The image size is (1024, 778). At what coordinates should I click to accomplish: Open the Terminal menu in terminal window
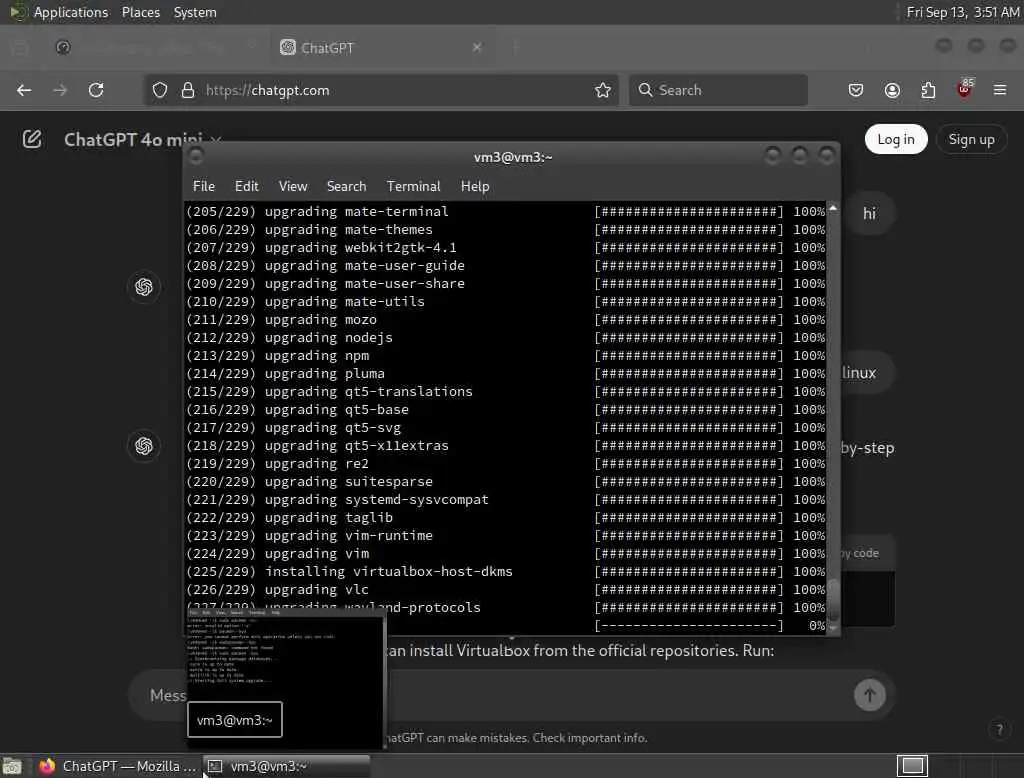point(413,186)
